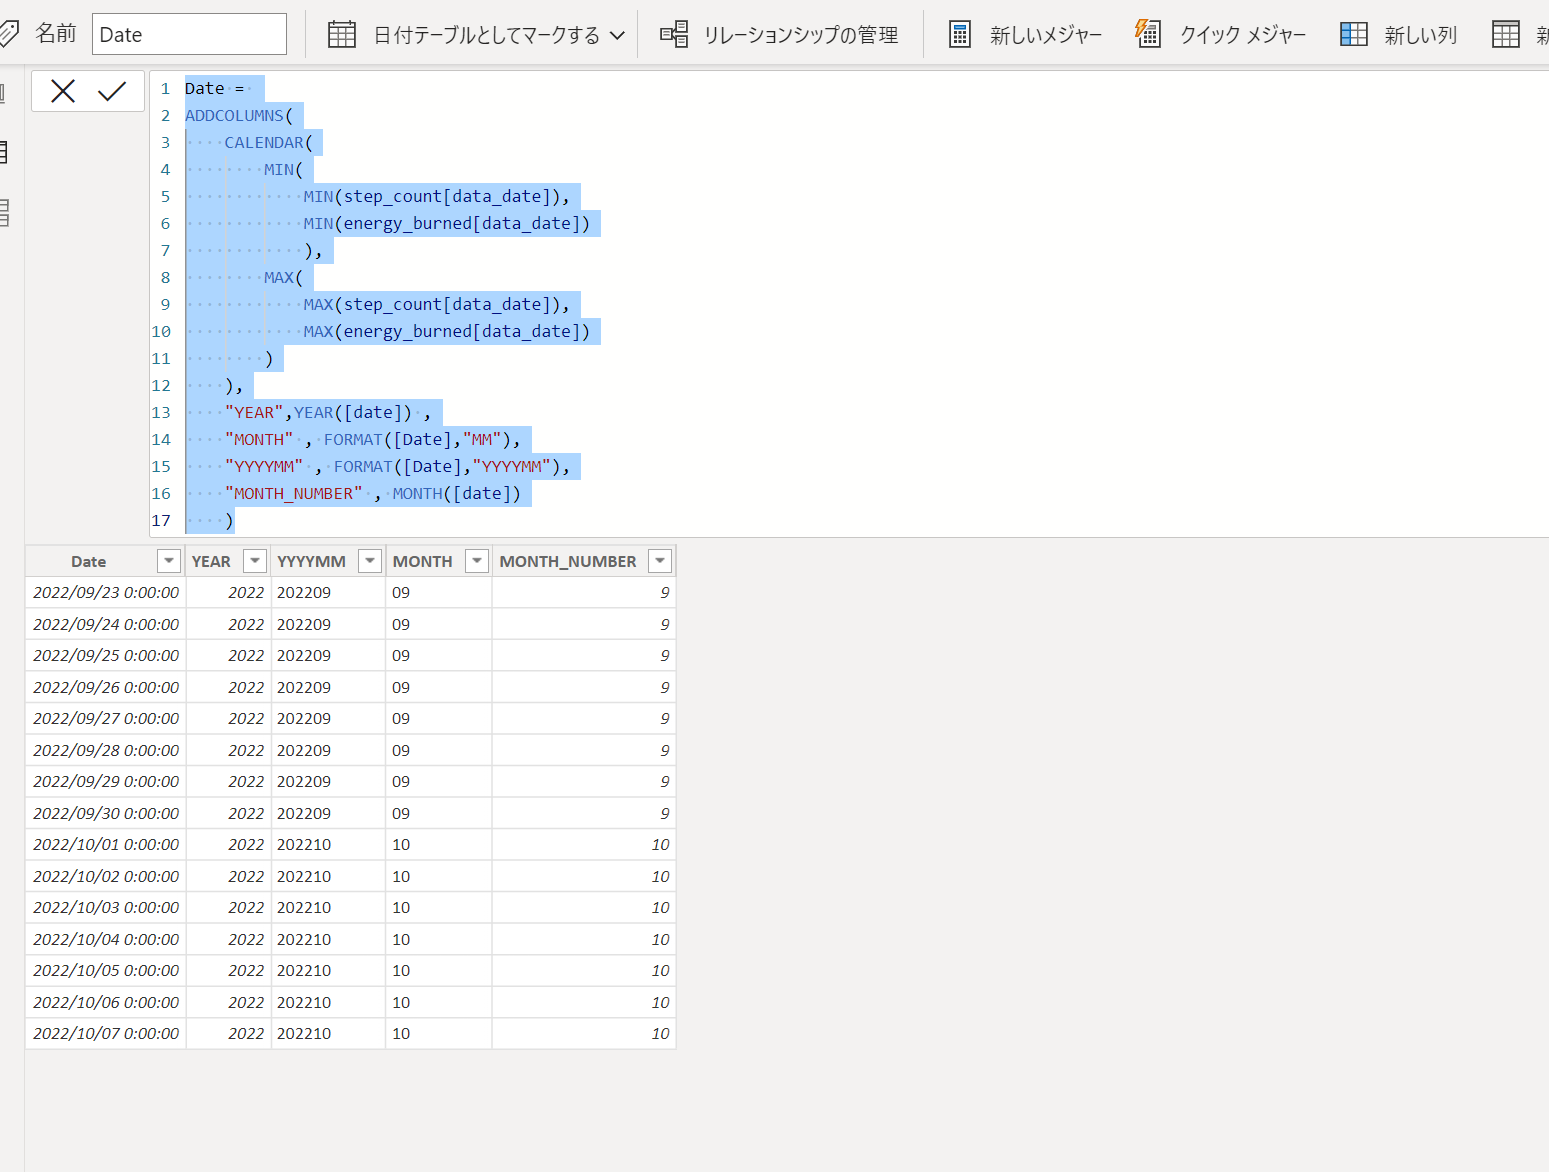
Task: Switch to model view in left sidebar
Action: point(4,212)
